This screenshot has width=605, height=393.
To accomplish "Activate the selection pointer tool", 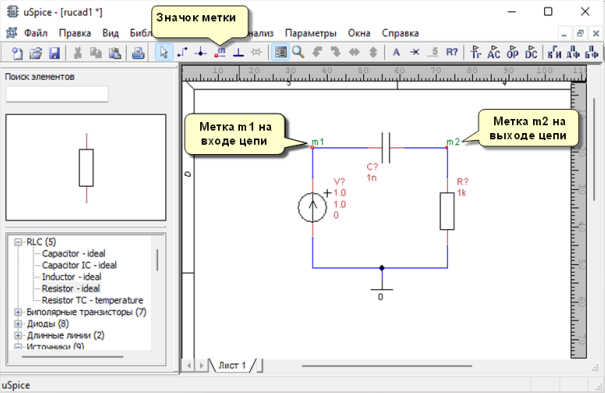I will pyautogui.click(x=164, y=52).
